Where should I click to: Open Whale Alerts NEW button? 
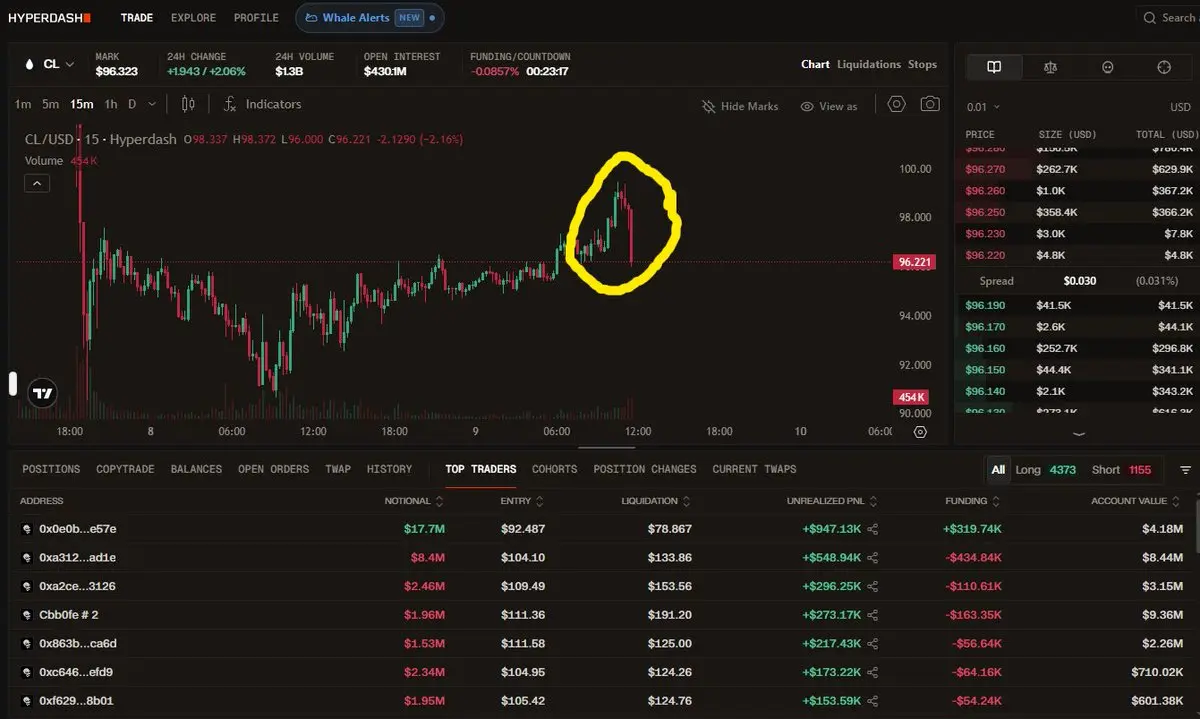coord(370,18)
